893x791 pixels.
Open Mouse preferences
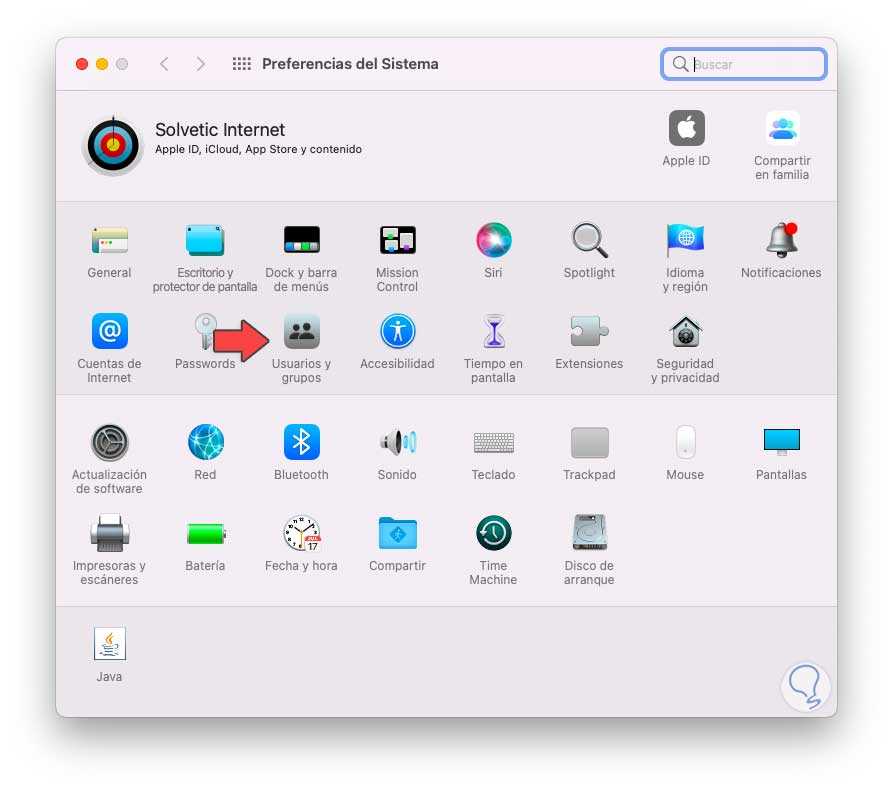[685, 442]
